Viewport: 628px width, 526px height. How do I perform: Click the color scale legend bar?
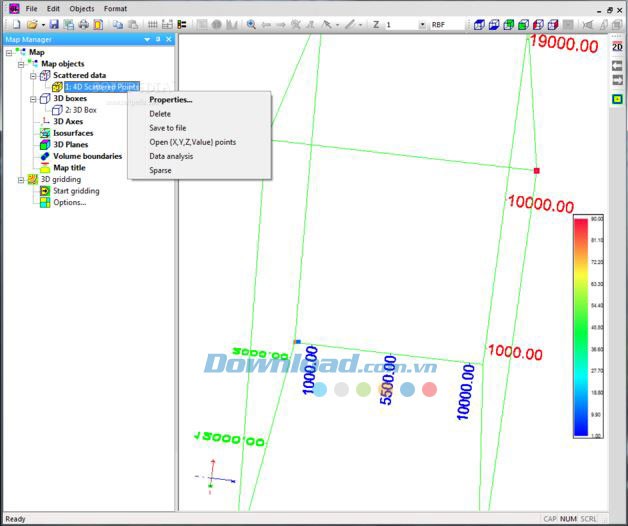coord(581,327)
